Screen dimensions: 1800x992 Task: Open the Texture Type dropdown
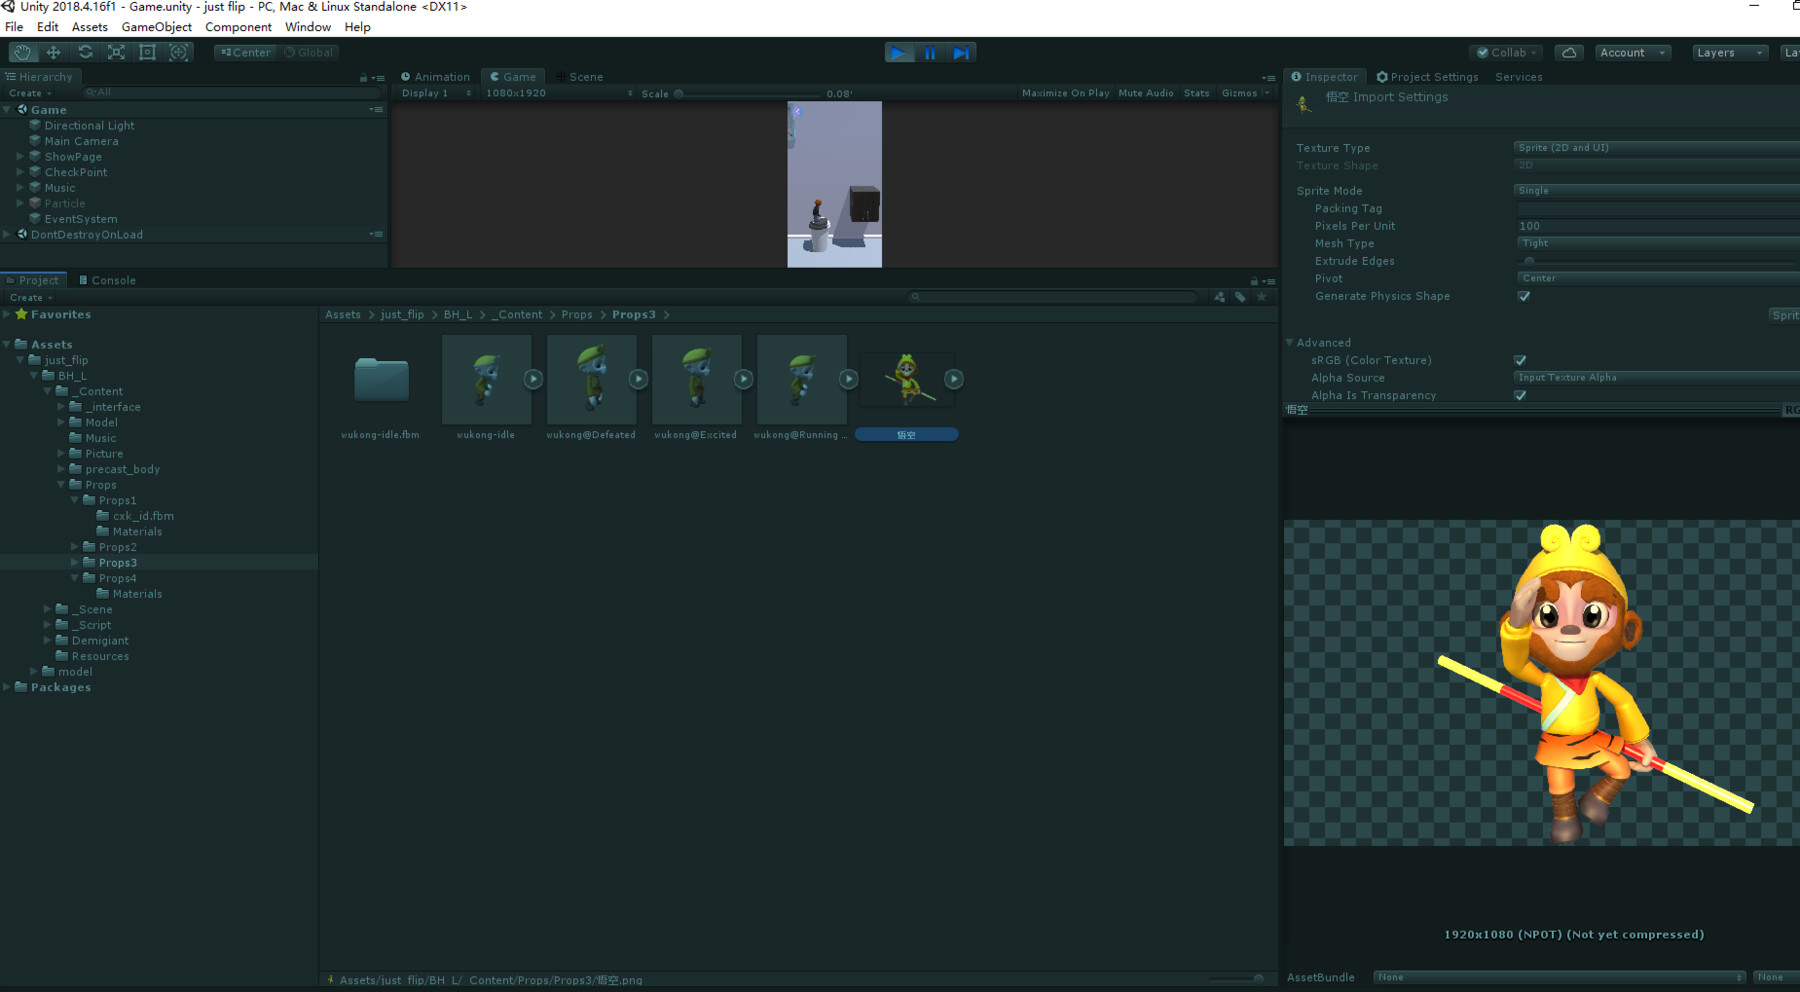point(1656,148)
